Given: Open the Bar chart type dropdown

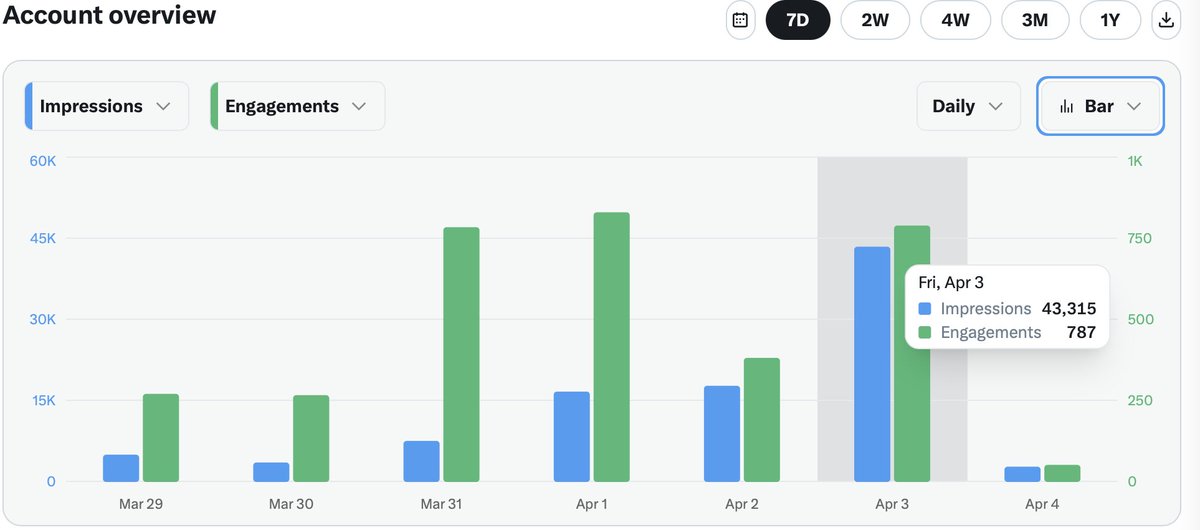Looking at the screenshot, I should pyautogui.click(x=1100, y=106).
